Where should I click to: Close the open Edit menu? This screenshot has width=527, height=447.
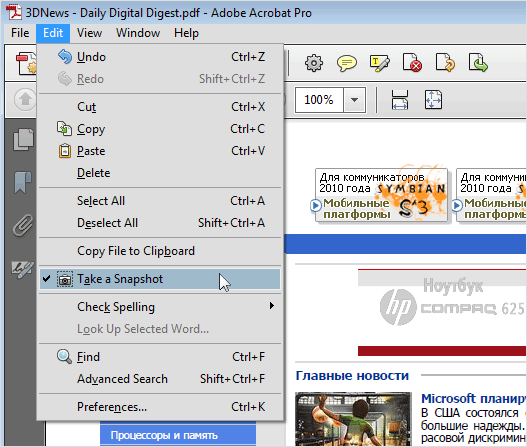[53, 33]
